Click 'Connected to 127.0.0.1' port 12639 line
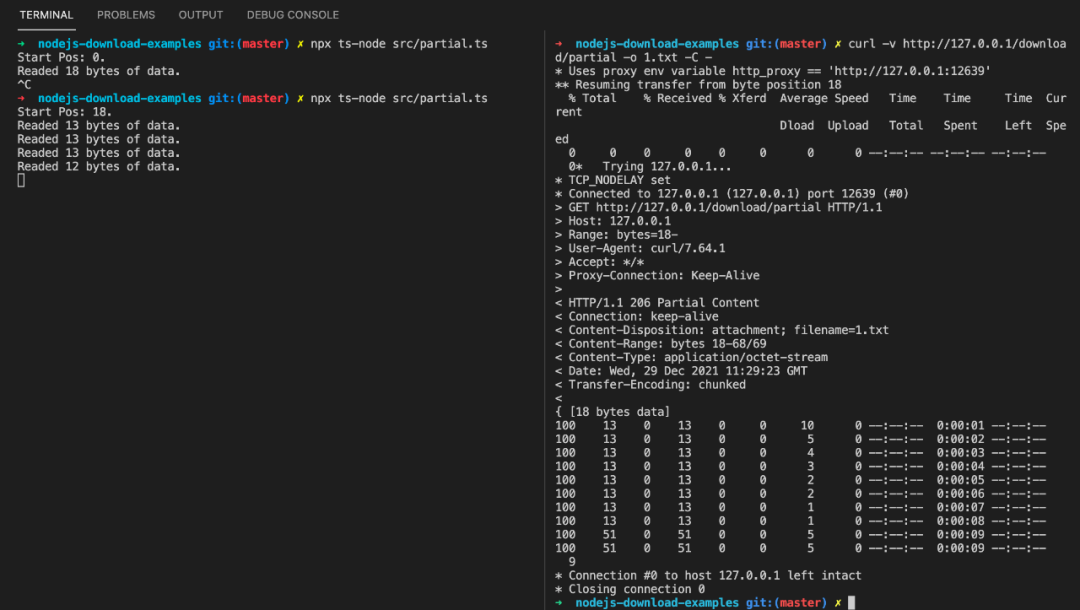Image resolution: width=1080 pixels, height=610 pixels. pos(732,194)
